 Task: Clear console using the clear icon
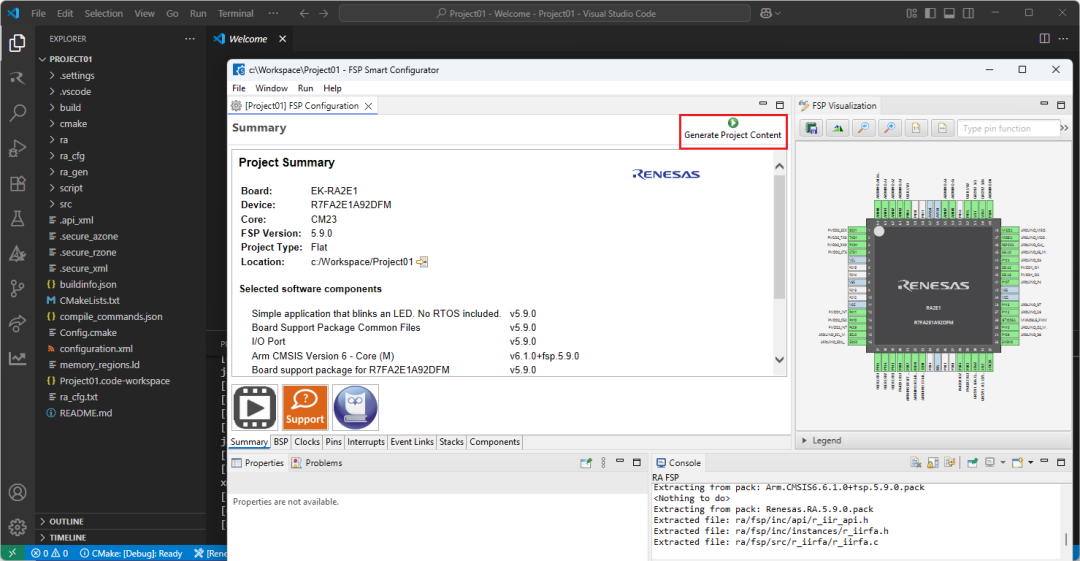click(x=915, y=463)
